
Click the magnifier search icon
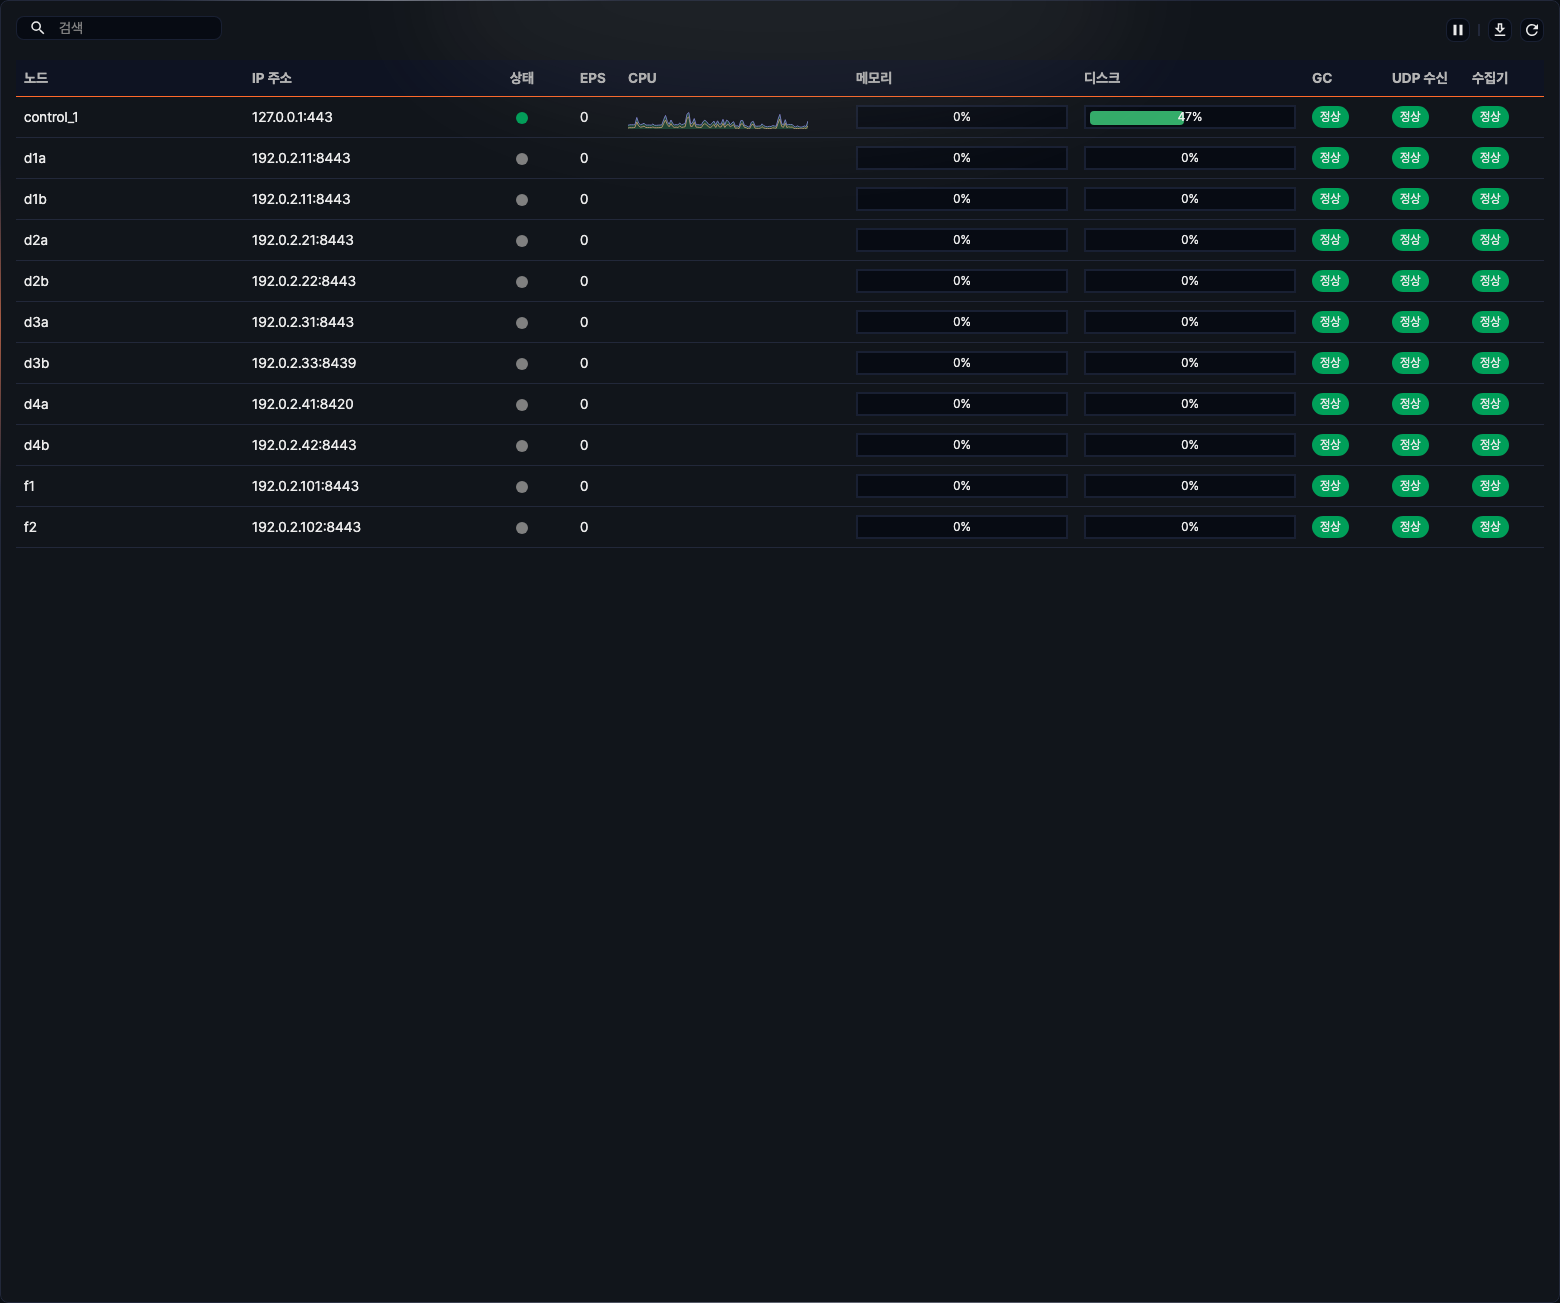[x=38, y=28]
